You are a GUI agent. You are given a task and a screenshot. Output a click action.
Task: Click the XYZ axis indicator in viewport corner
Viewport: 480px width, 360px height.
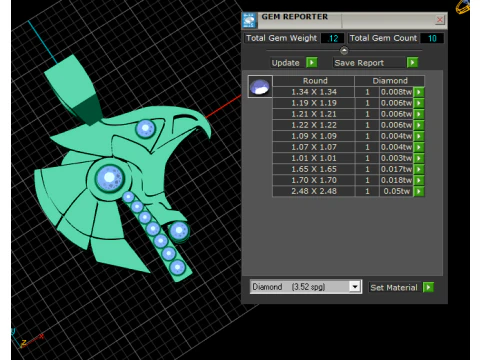click(x=27, y=338)
